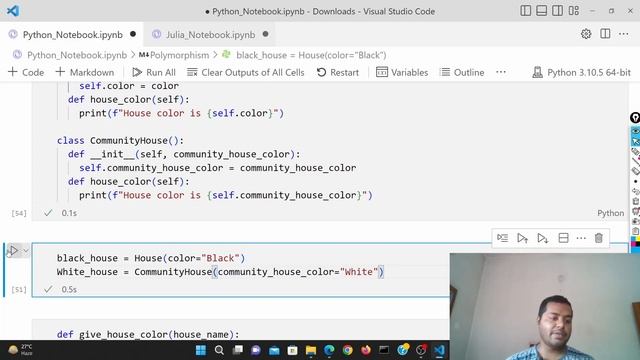Image resolution: width=640 pixels, height=360 pixels.
Task: Select cursor pointer tool on annotation toolbar
Action: click(636, 142)
